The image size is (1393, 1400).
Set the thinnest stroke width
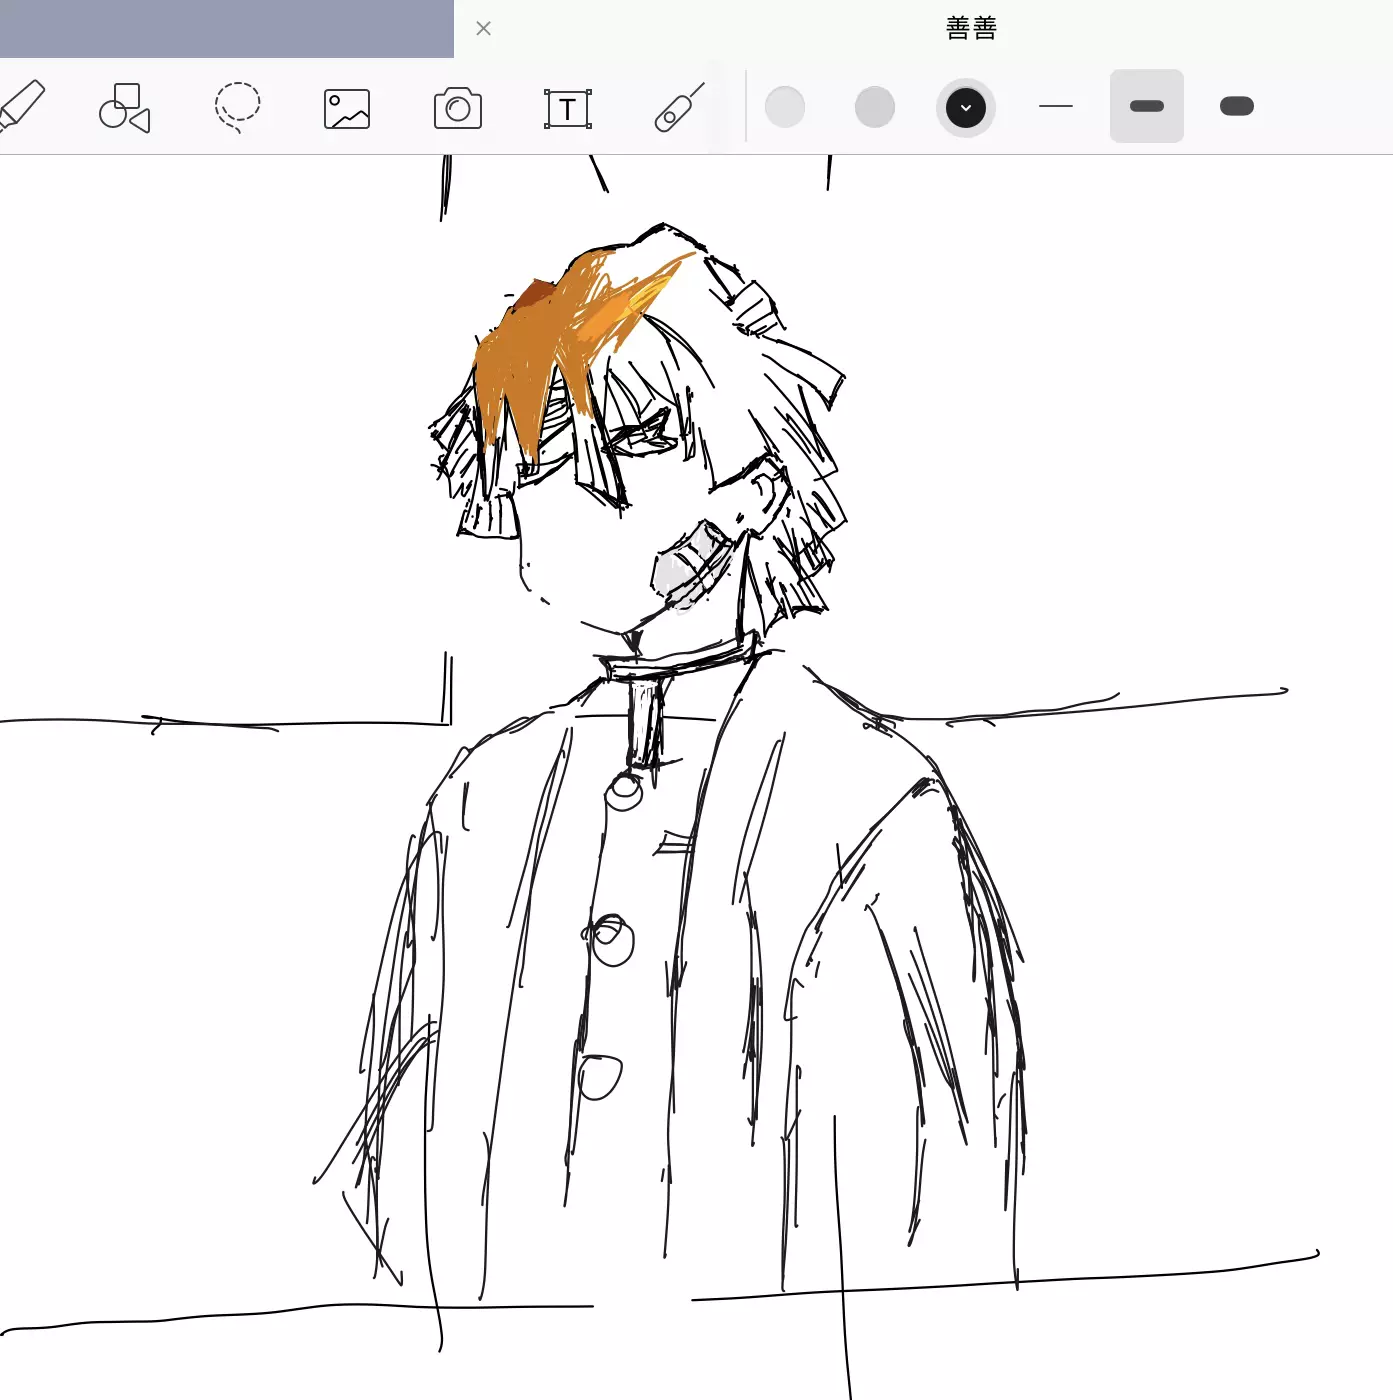(1056, 106)
